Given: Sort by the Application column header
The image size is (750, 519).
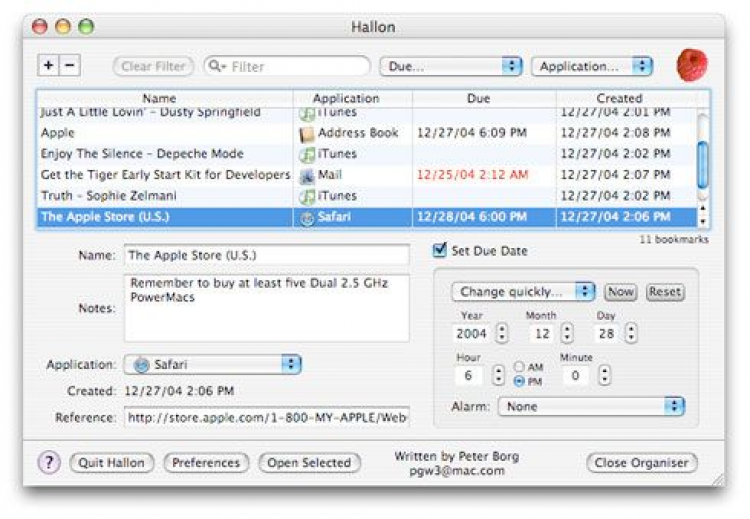Looking at the screenshot, I should click(353, 99).
